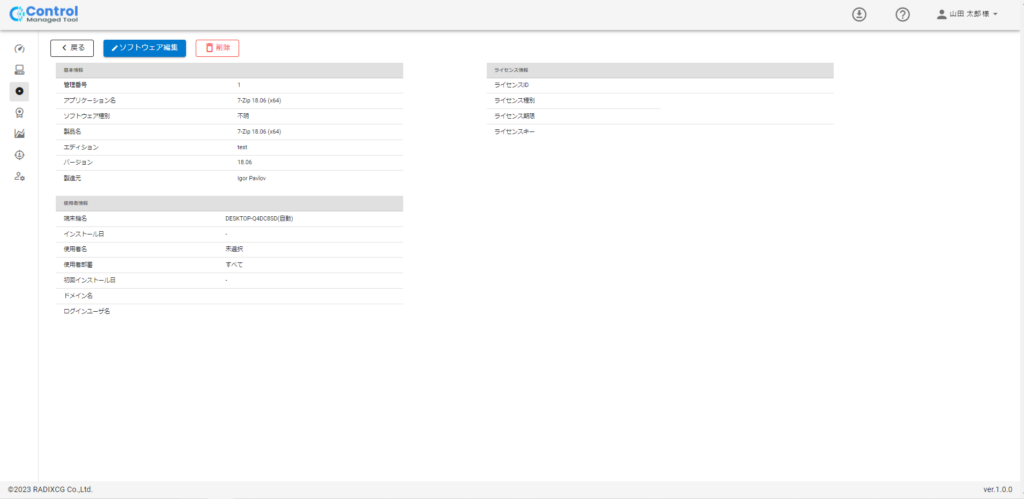Select the ライセンス種別 label

tap(515, 101)
